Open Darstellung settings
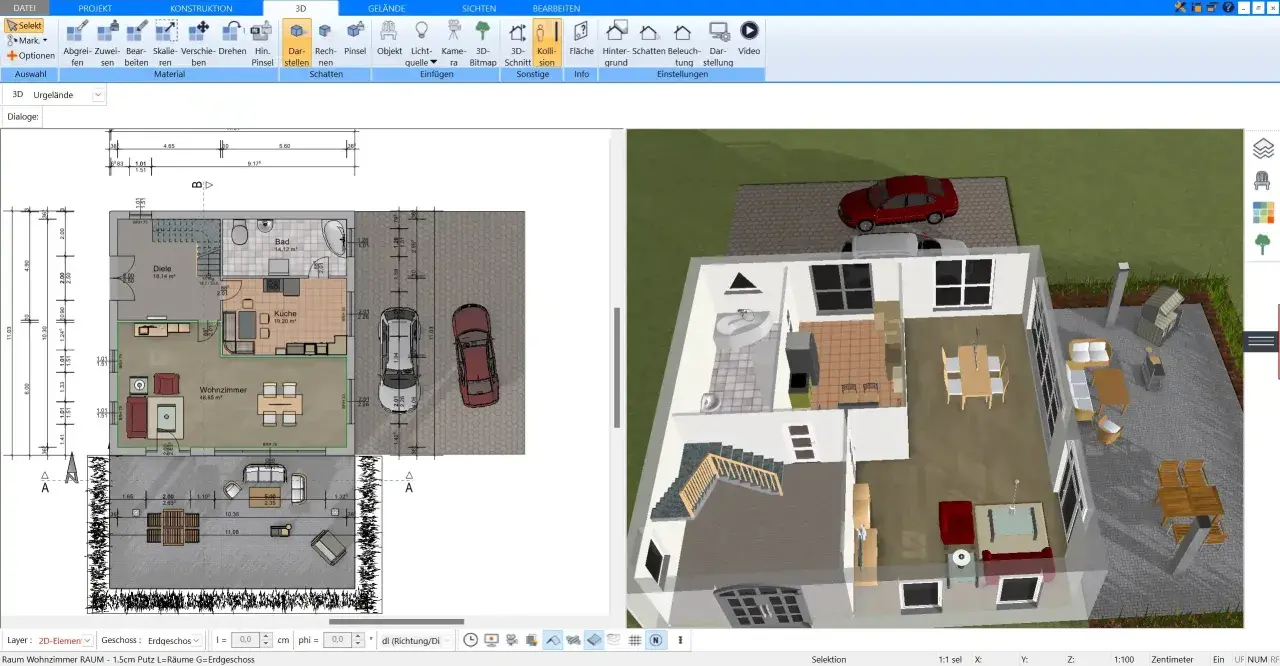This screenshot has width=1280, height=666. (718, 43)
